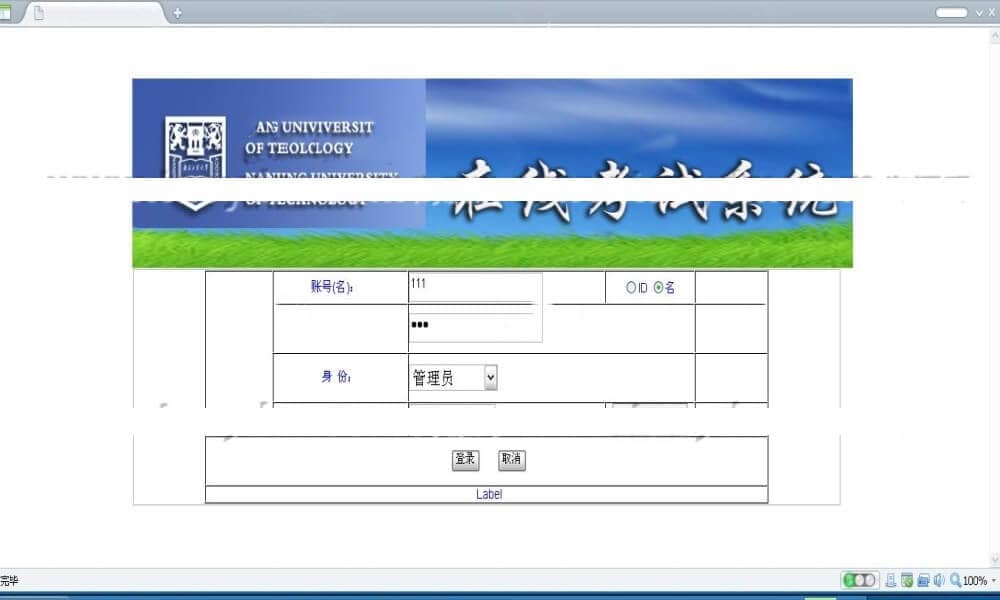Select the 名 radio option

[658, 288]
